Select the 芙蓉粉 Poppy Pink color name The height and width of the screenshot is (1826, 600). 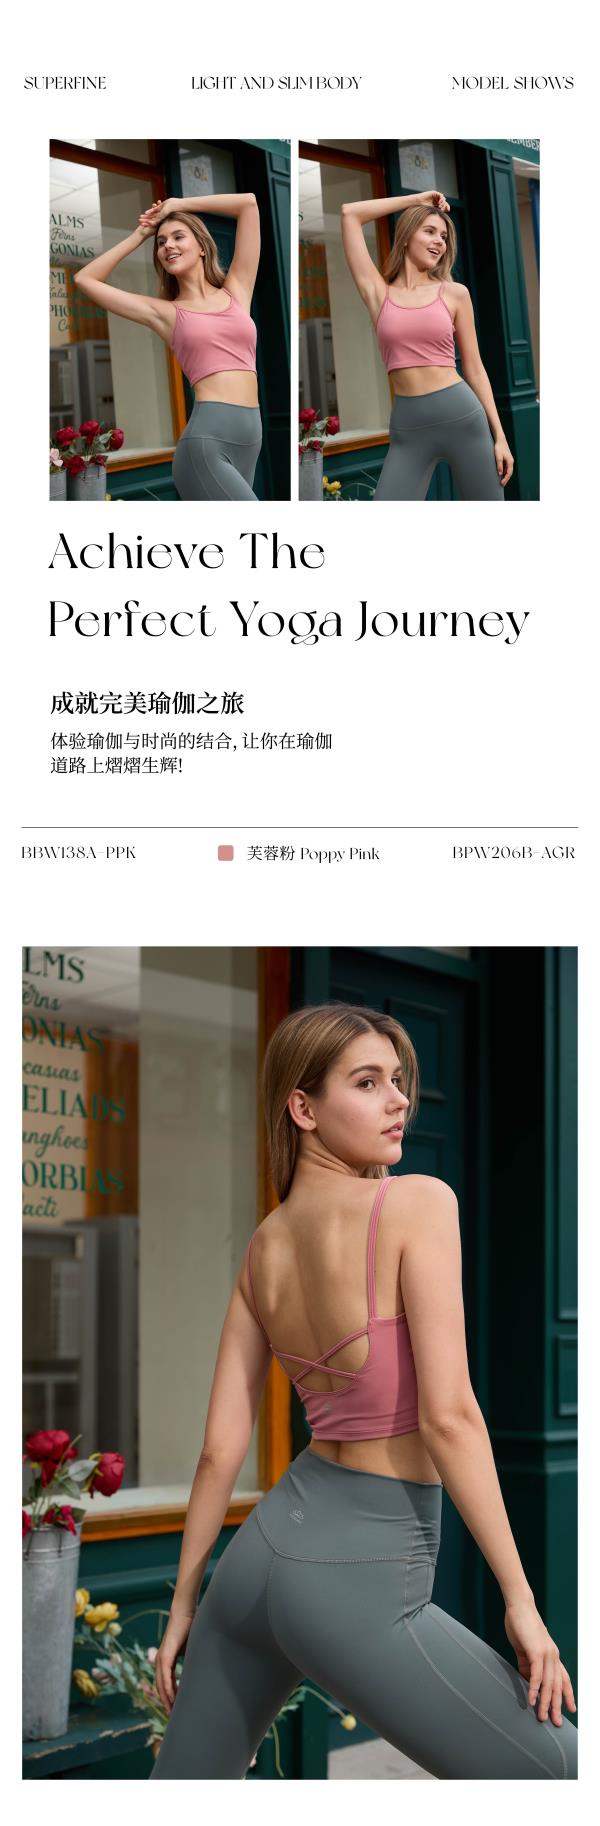click(x=313, y=853)
